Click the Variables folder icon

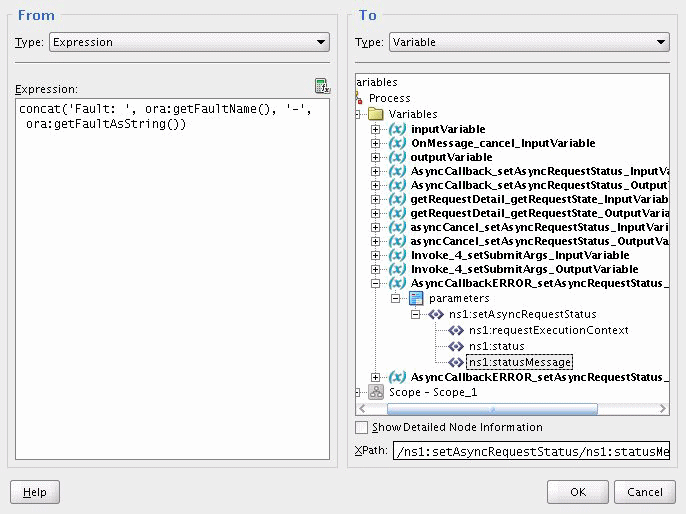[376, 114]
